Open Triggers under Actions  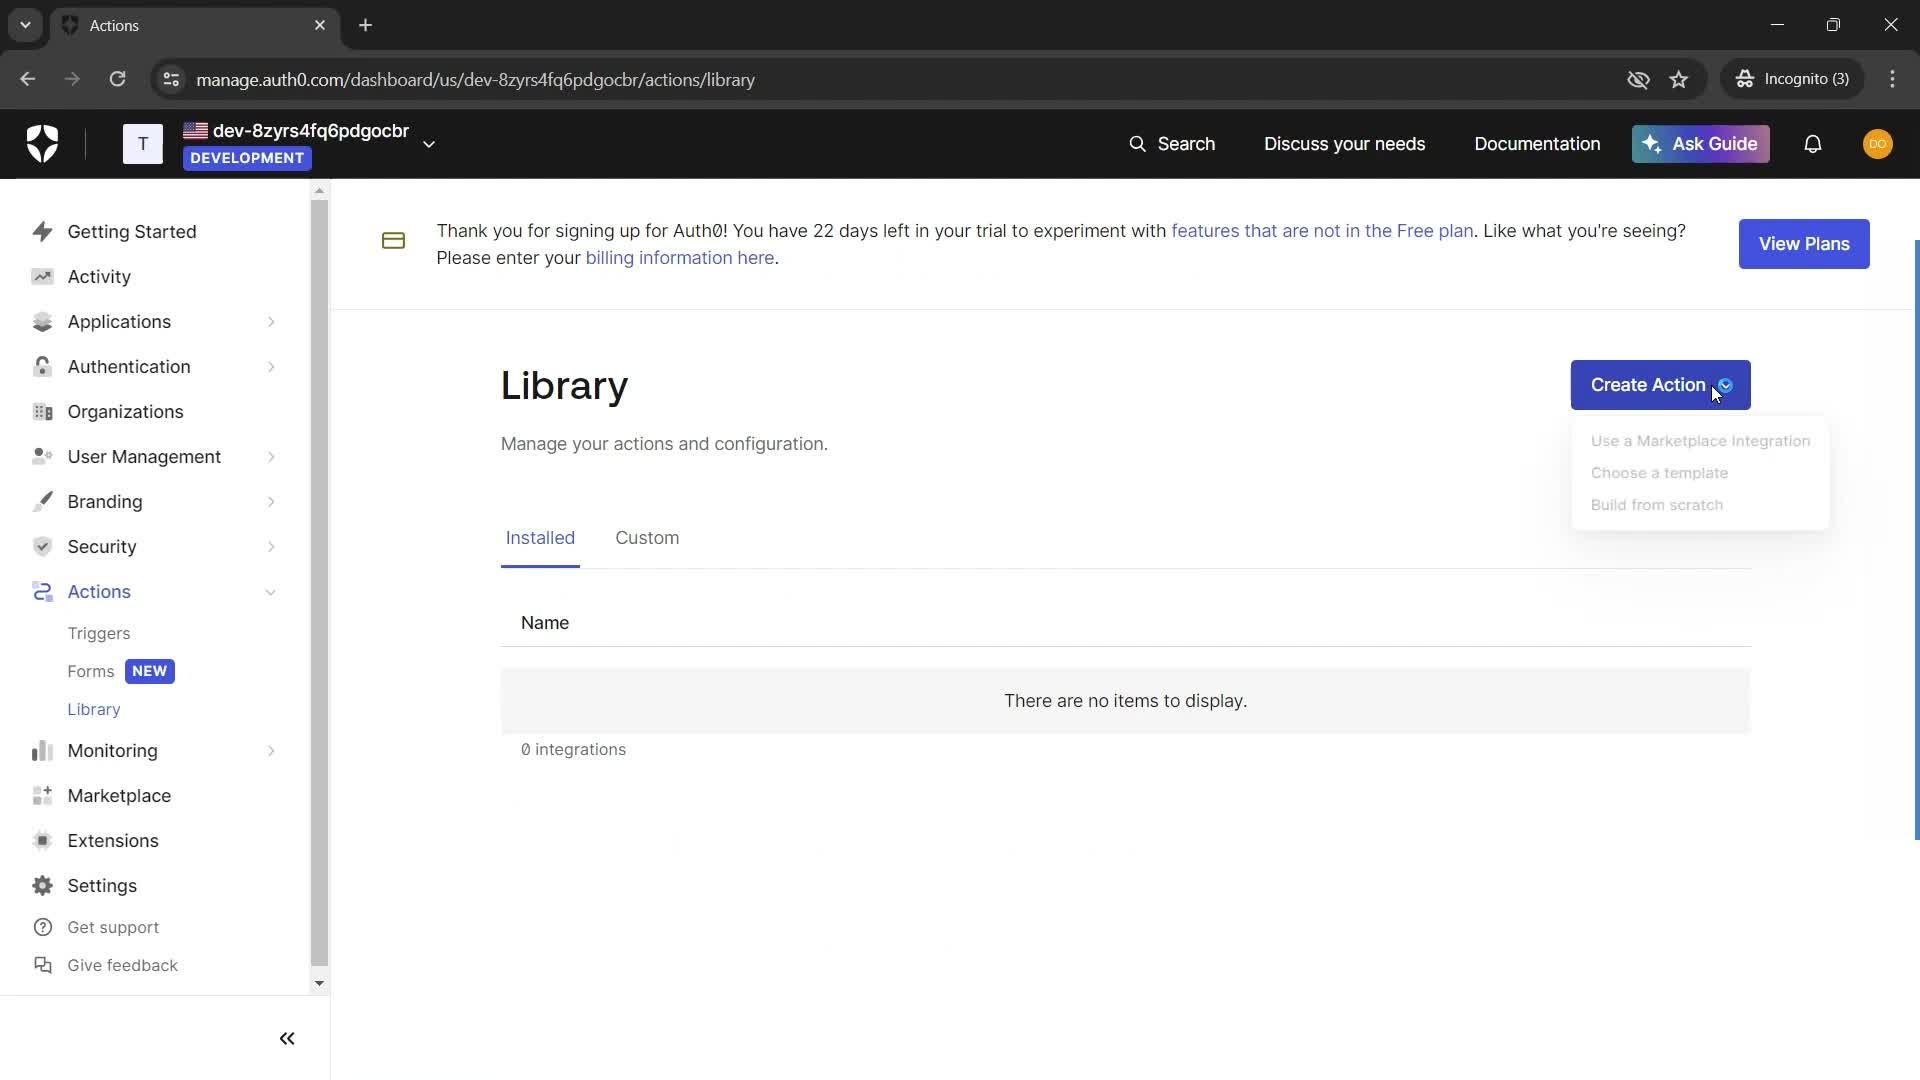99,634
